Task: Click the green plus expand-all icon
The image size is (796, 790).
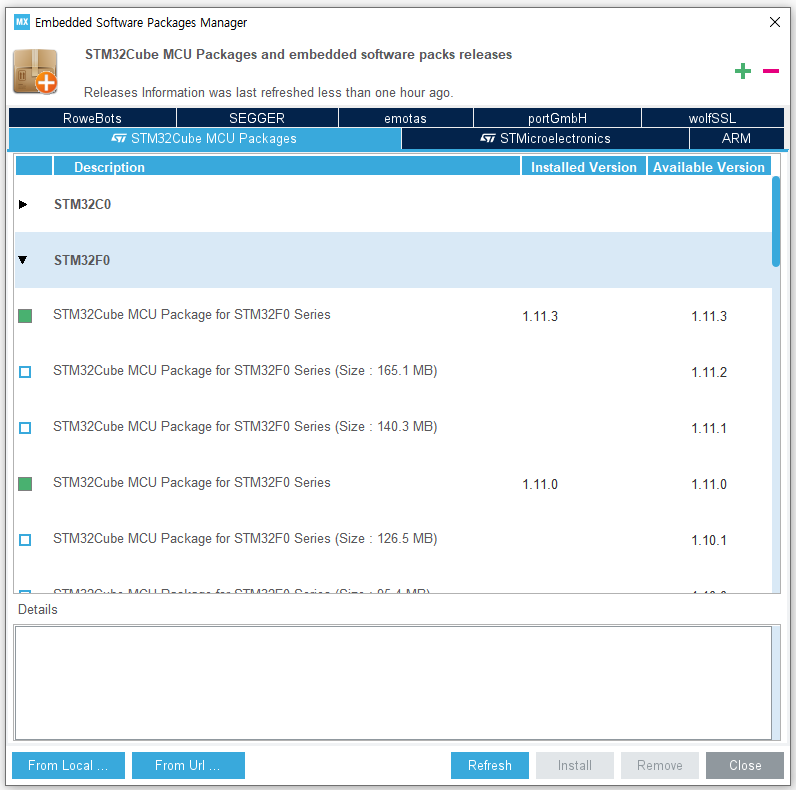Action: (743, 71)
